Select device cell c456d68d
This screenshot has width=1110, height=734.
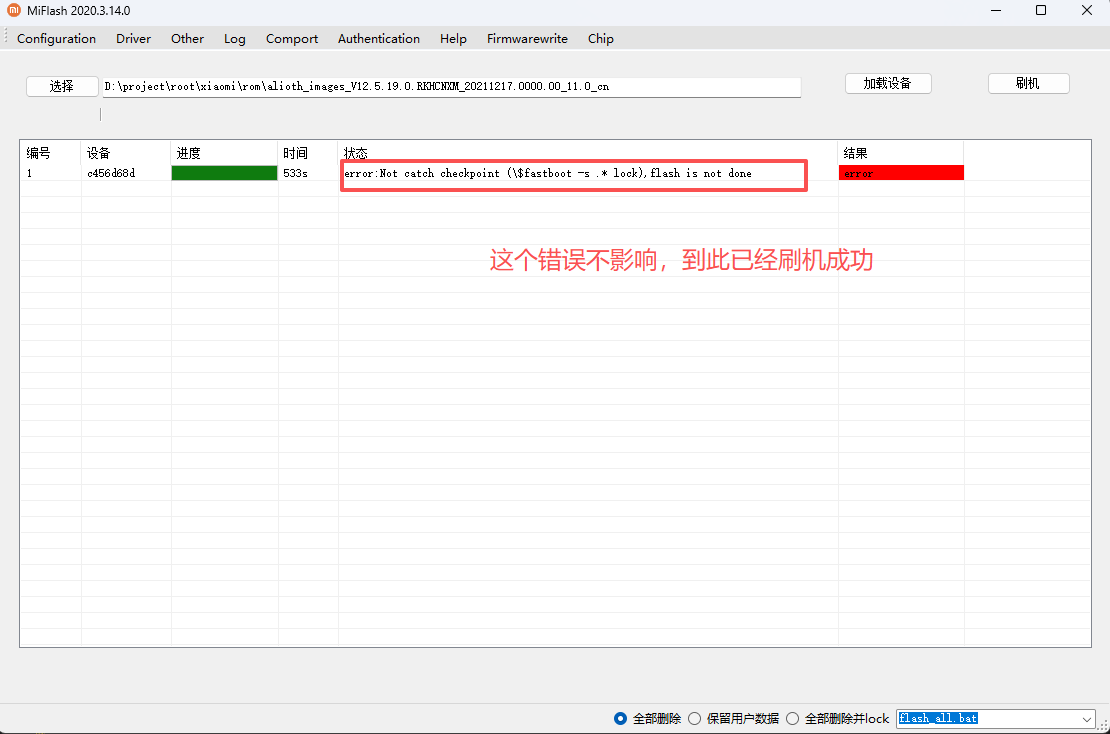pos(111,173)
